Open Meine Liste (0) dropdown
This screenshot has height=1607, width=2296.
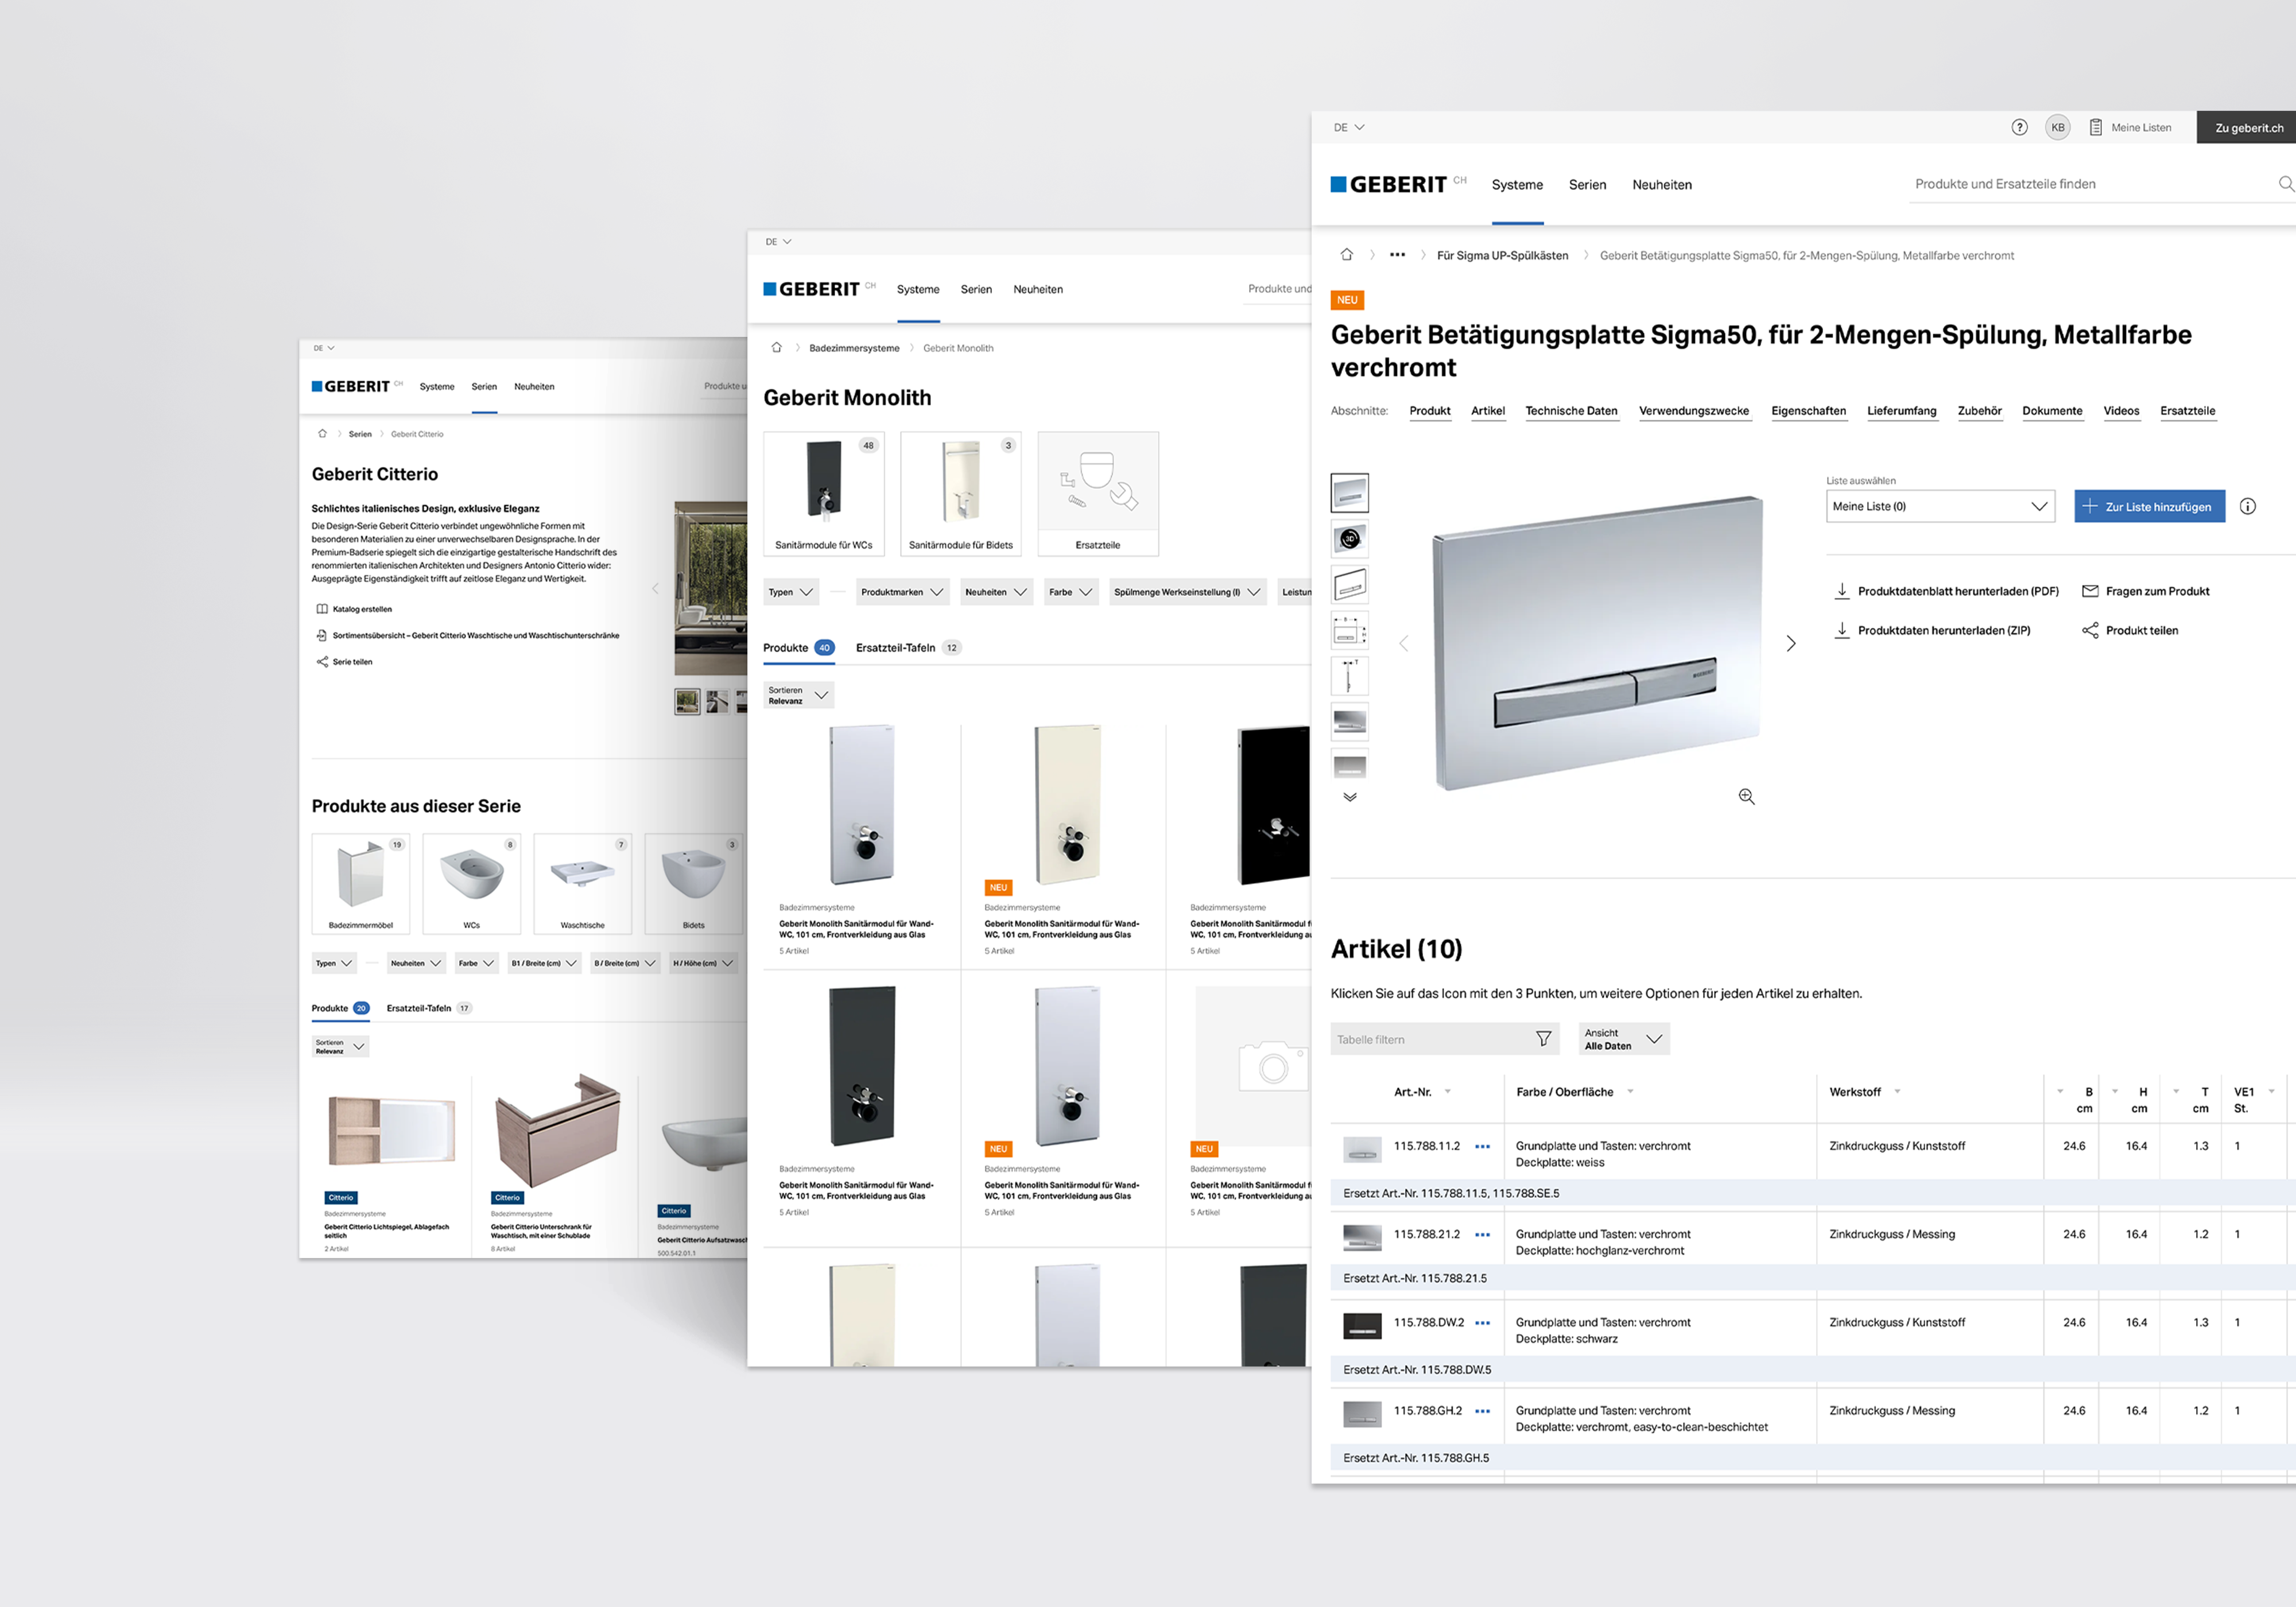click(x=1940, y=506)
